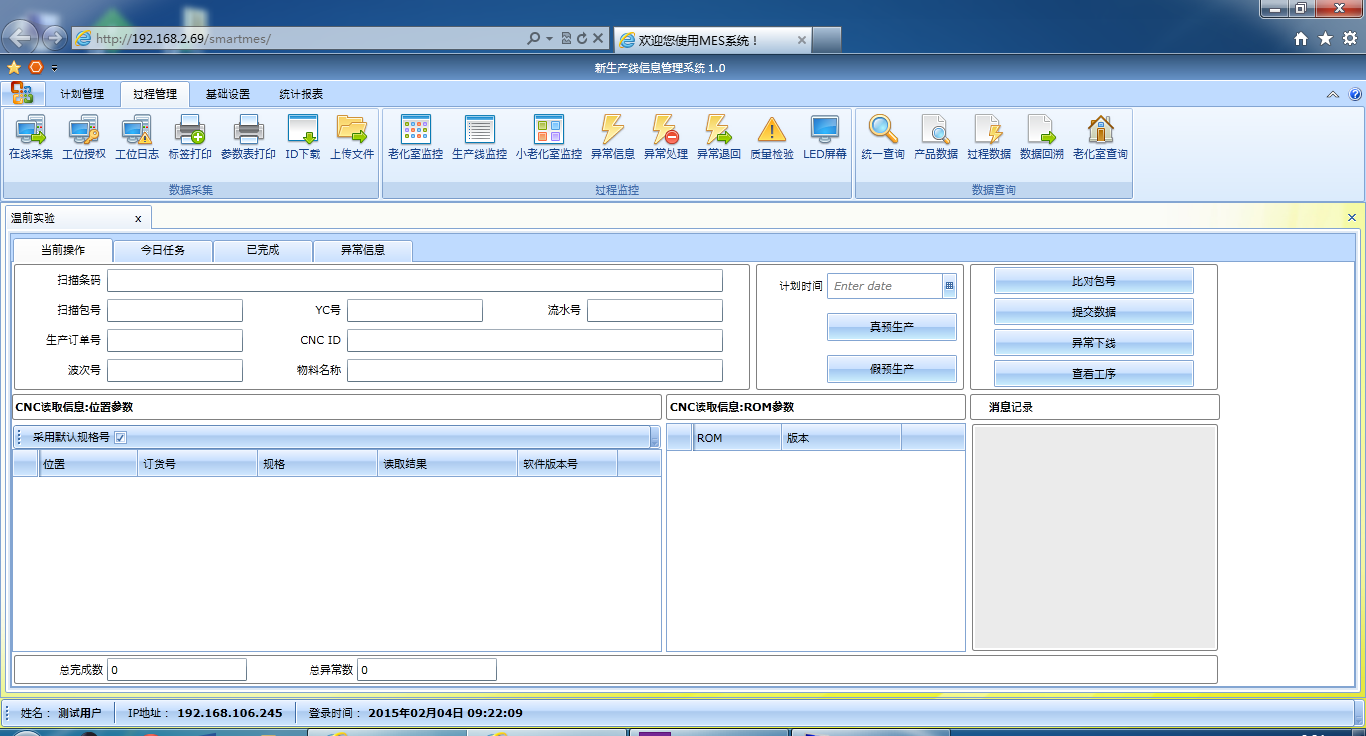Click the 提交数据 submit data button
Screen dimensions: 1366x736
click(1093, 312)
